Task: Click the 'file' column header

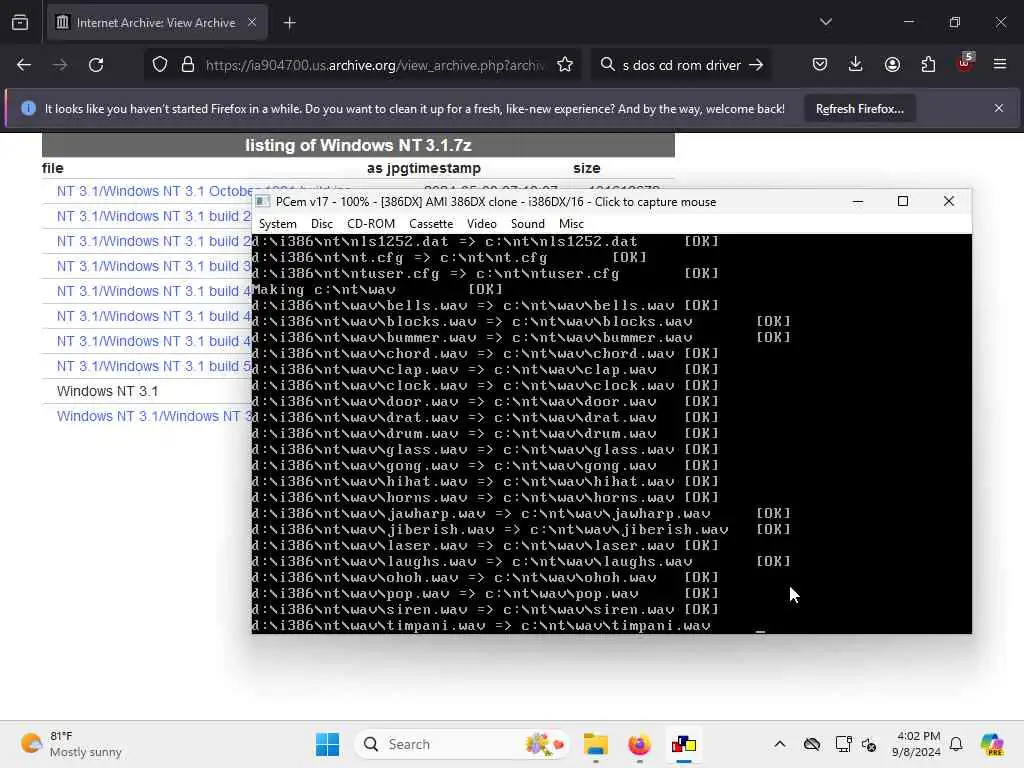Action: (x=52, y=168)
